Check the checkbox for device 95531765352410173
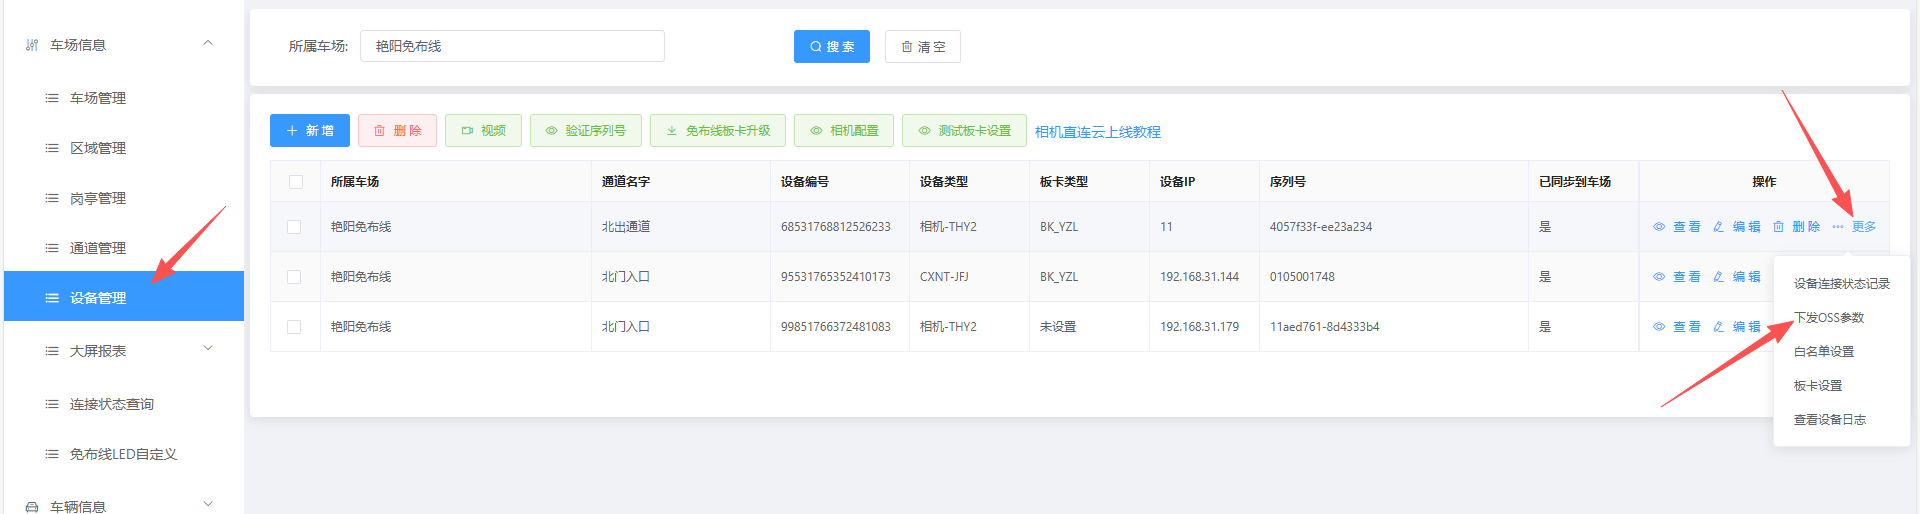 (x=294, y=277)
